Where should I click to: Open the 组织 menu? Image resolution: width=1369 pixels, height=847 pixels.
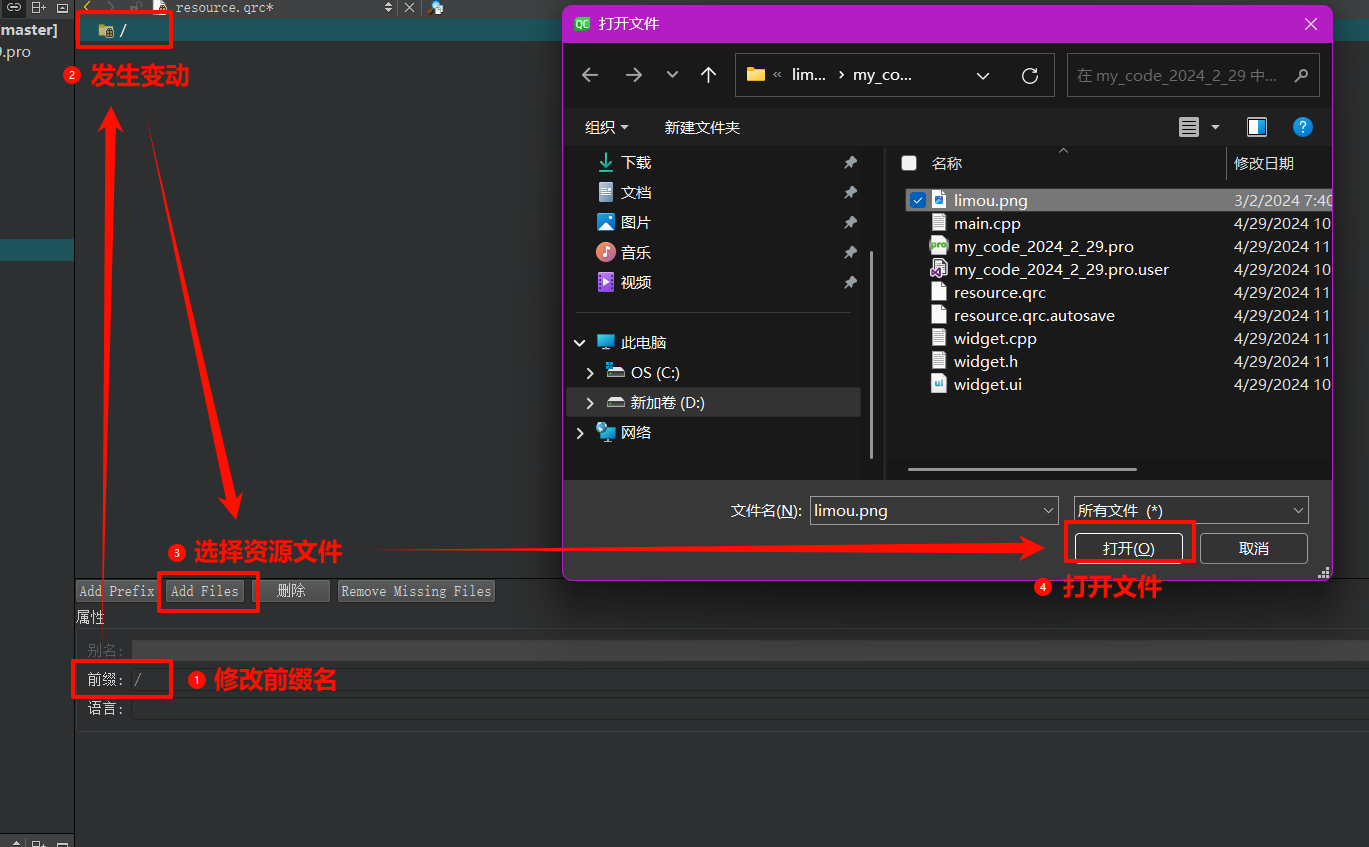[x=606, y=127]
